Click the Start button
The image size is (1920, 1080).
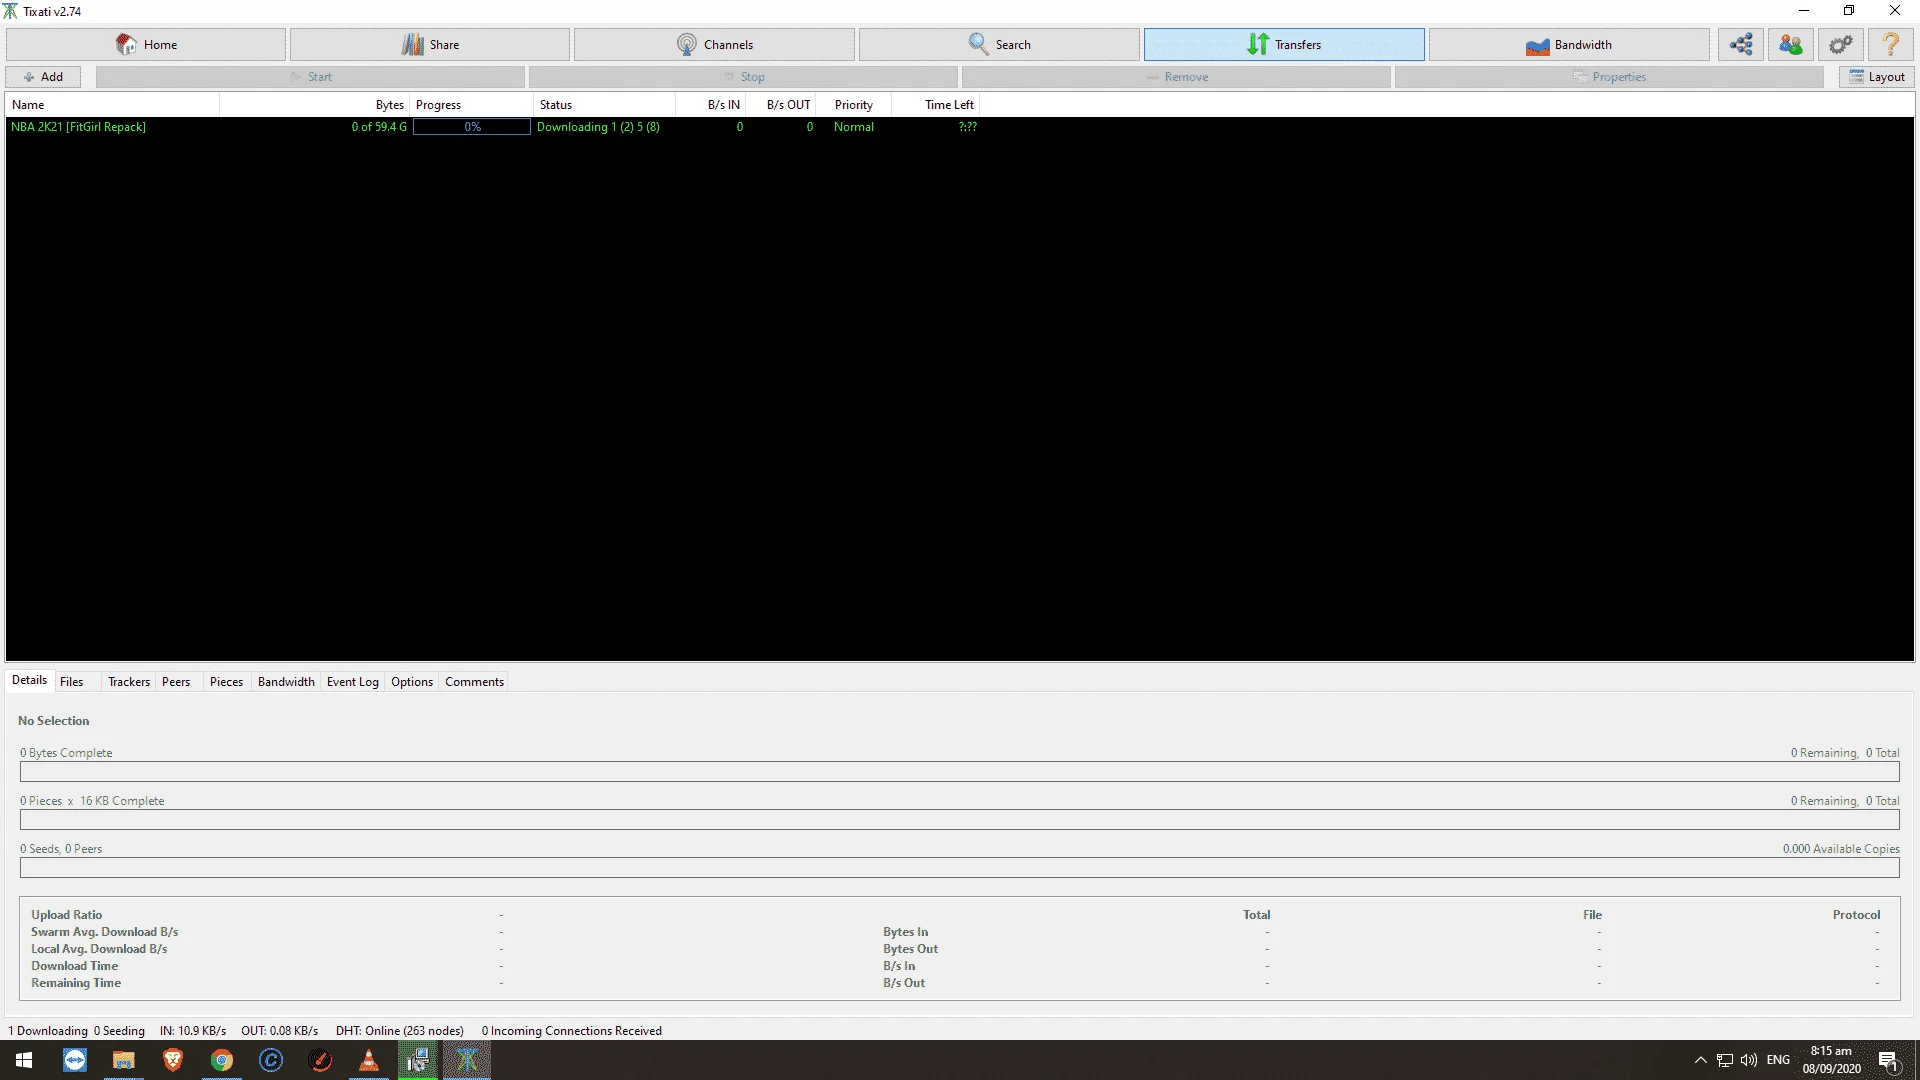click(310, 77)
